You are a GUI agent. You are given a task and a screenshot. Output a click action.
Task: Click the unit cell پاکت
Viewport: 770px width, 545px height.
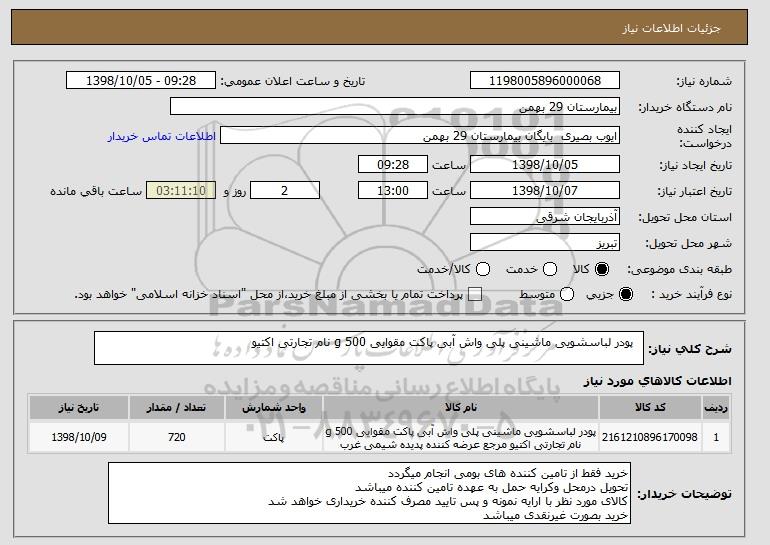pos(274,437)
